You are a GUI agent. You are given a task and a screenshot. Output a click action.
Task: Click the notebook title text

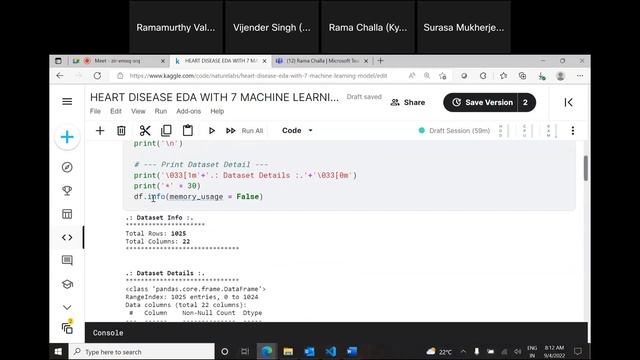[214, 98]
